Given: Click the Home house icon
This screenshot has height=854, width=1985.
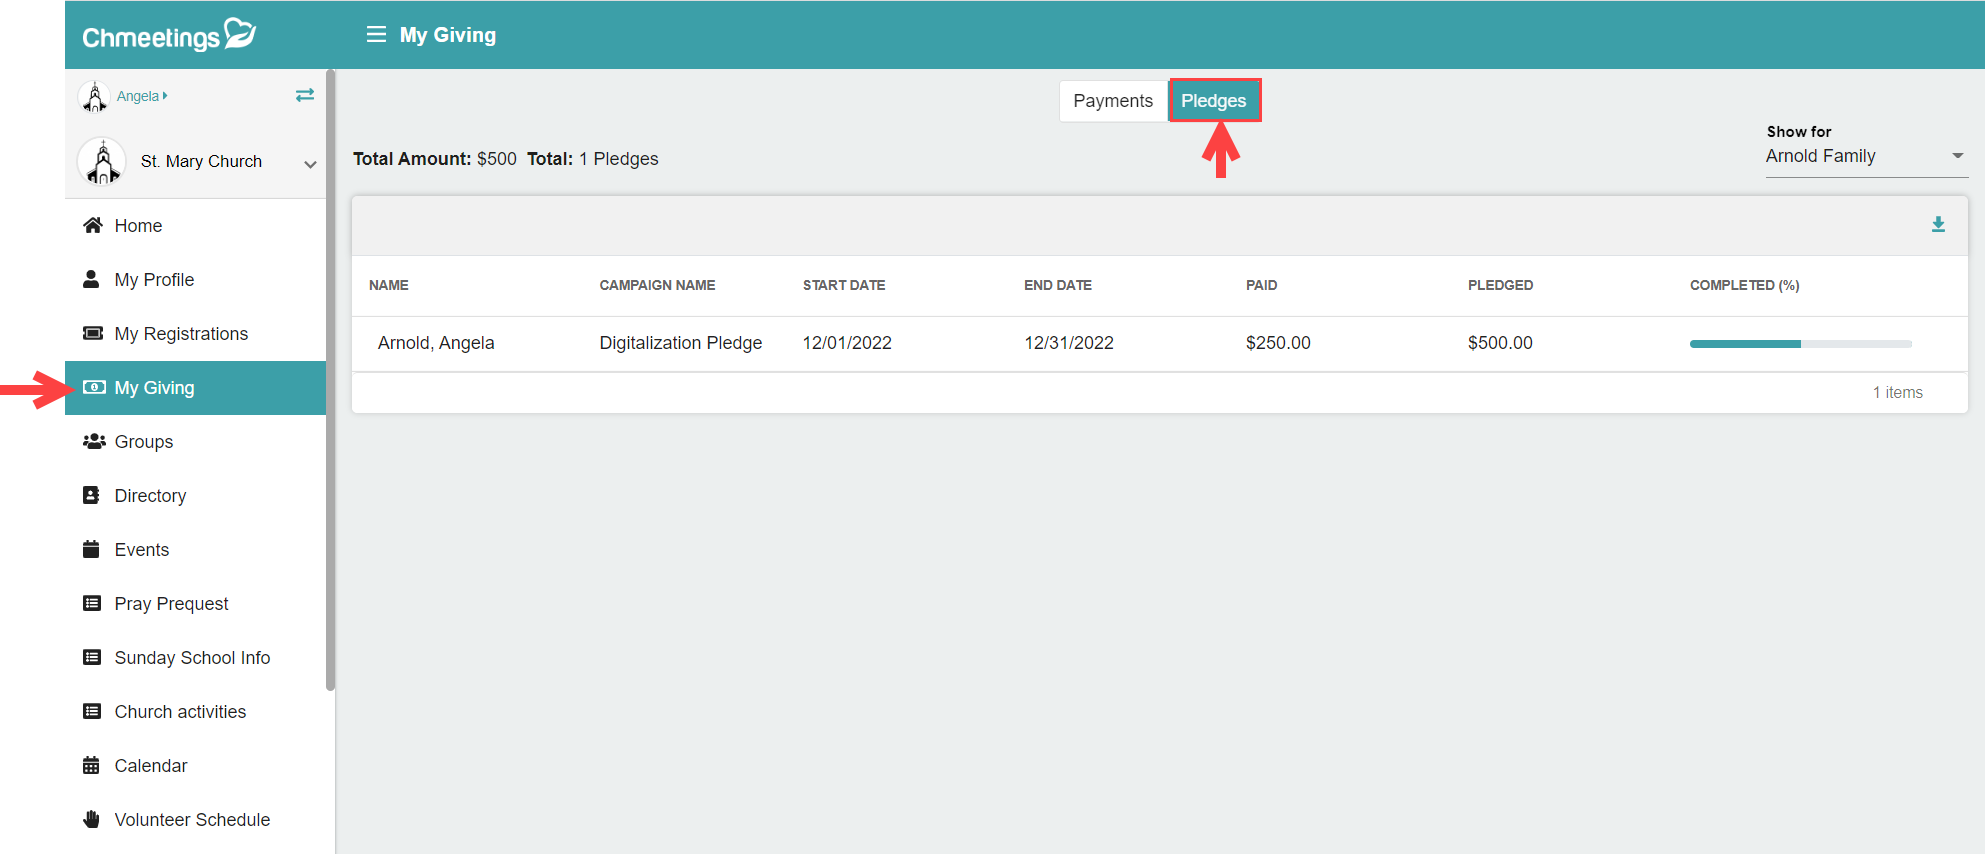Looking at the screenshot, I should pyautogui.click(x=93, y=225).
